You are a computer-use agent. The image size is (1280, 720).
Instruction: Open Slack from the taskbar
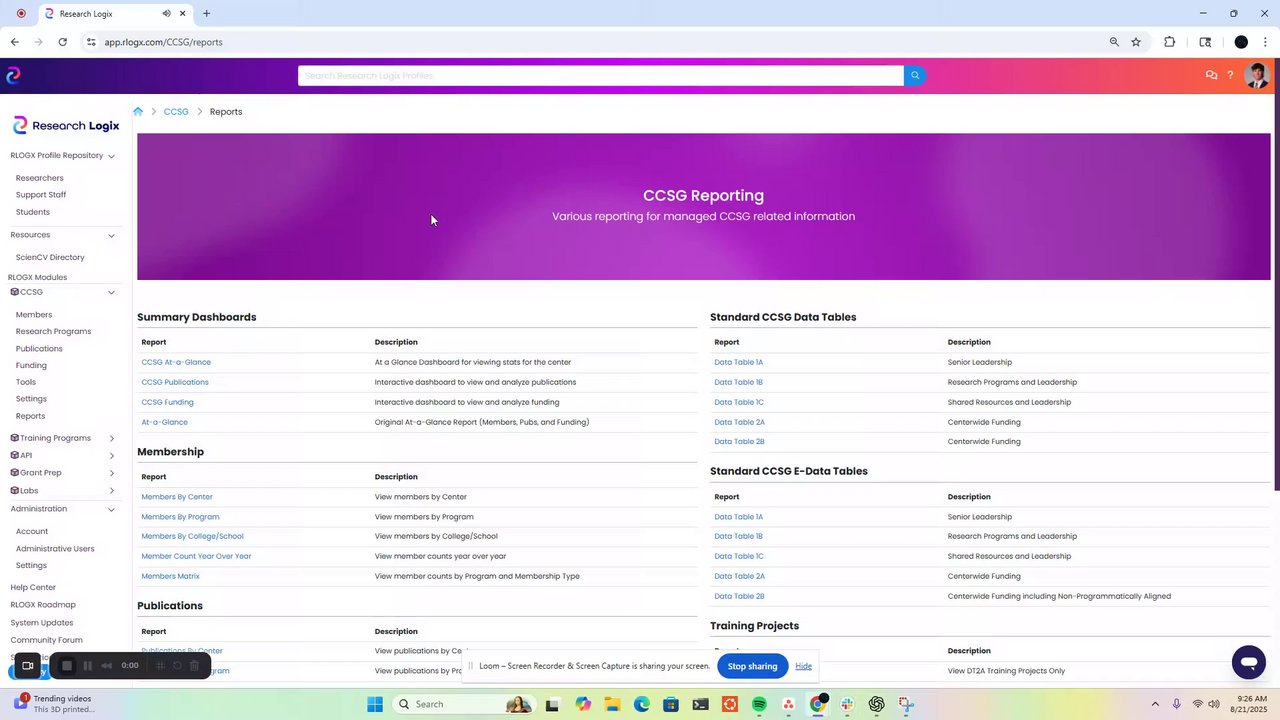click(x=847, y=704)
